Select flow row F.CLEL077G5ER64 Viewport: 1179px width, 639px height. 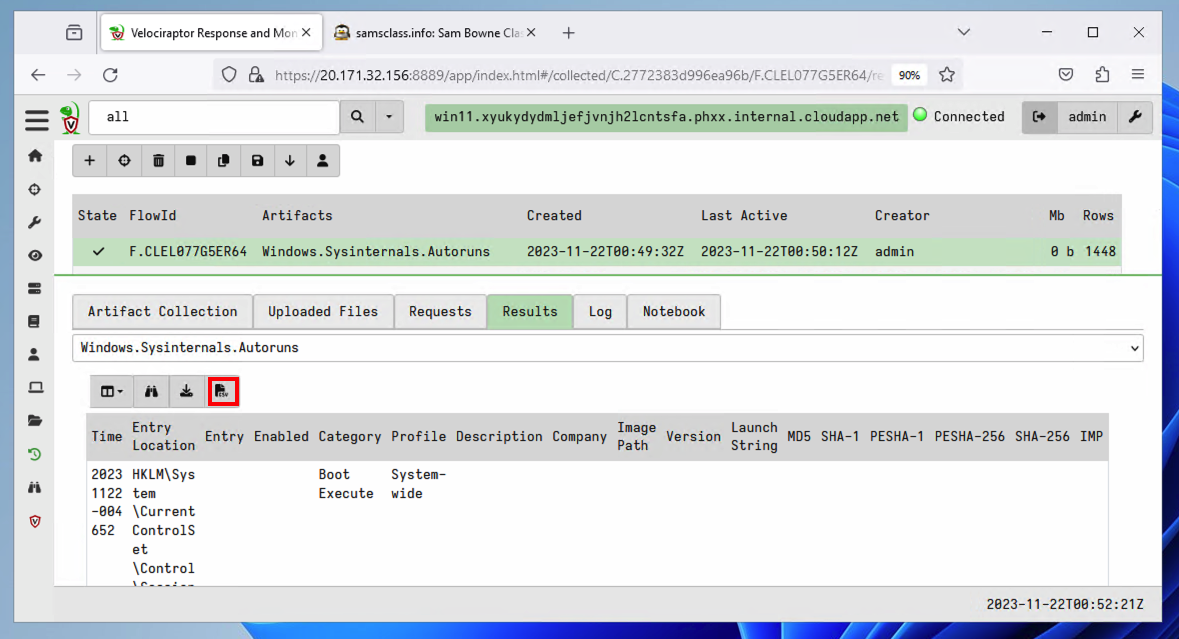coord(597,252)
